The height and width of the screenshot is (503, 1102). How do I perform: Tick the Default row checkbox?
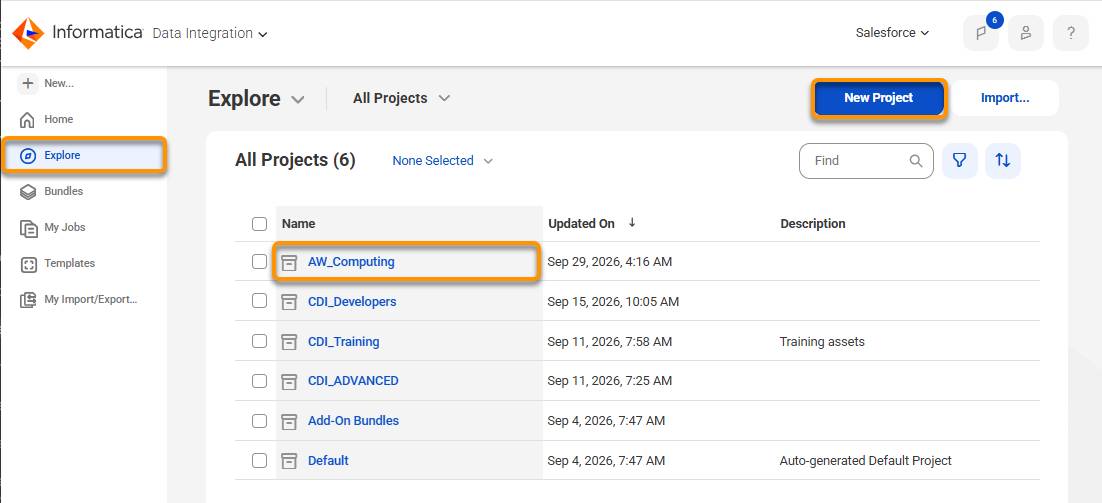click(x=259, y=461)
